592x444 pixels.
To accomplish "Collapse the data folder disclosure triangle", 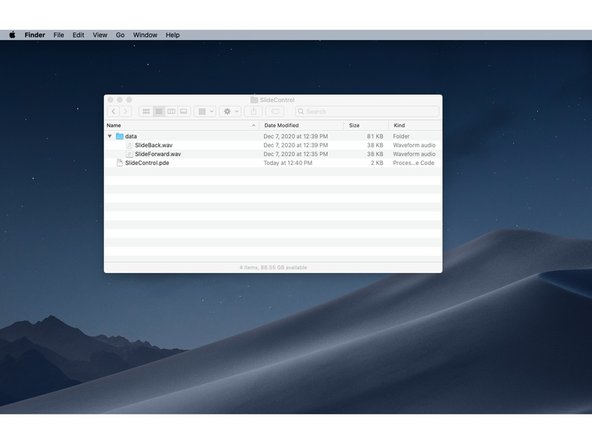I will pyautogui.click(x=109, y=136).
